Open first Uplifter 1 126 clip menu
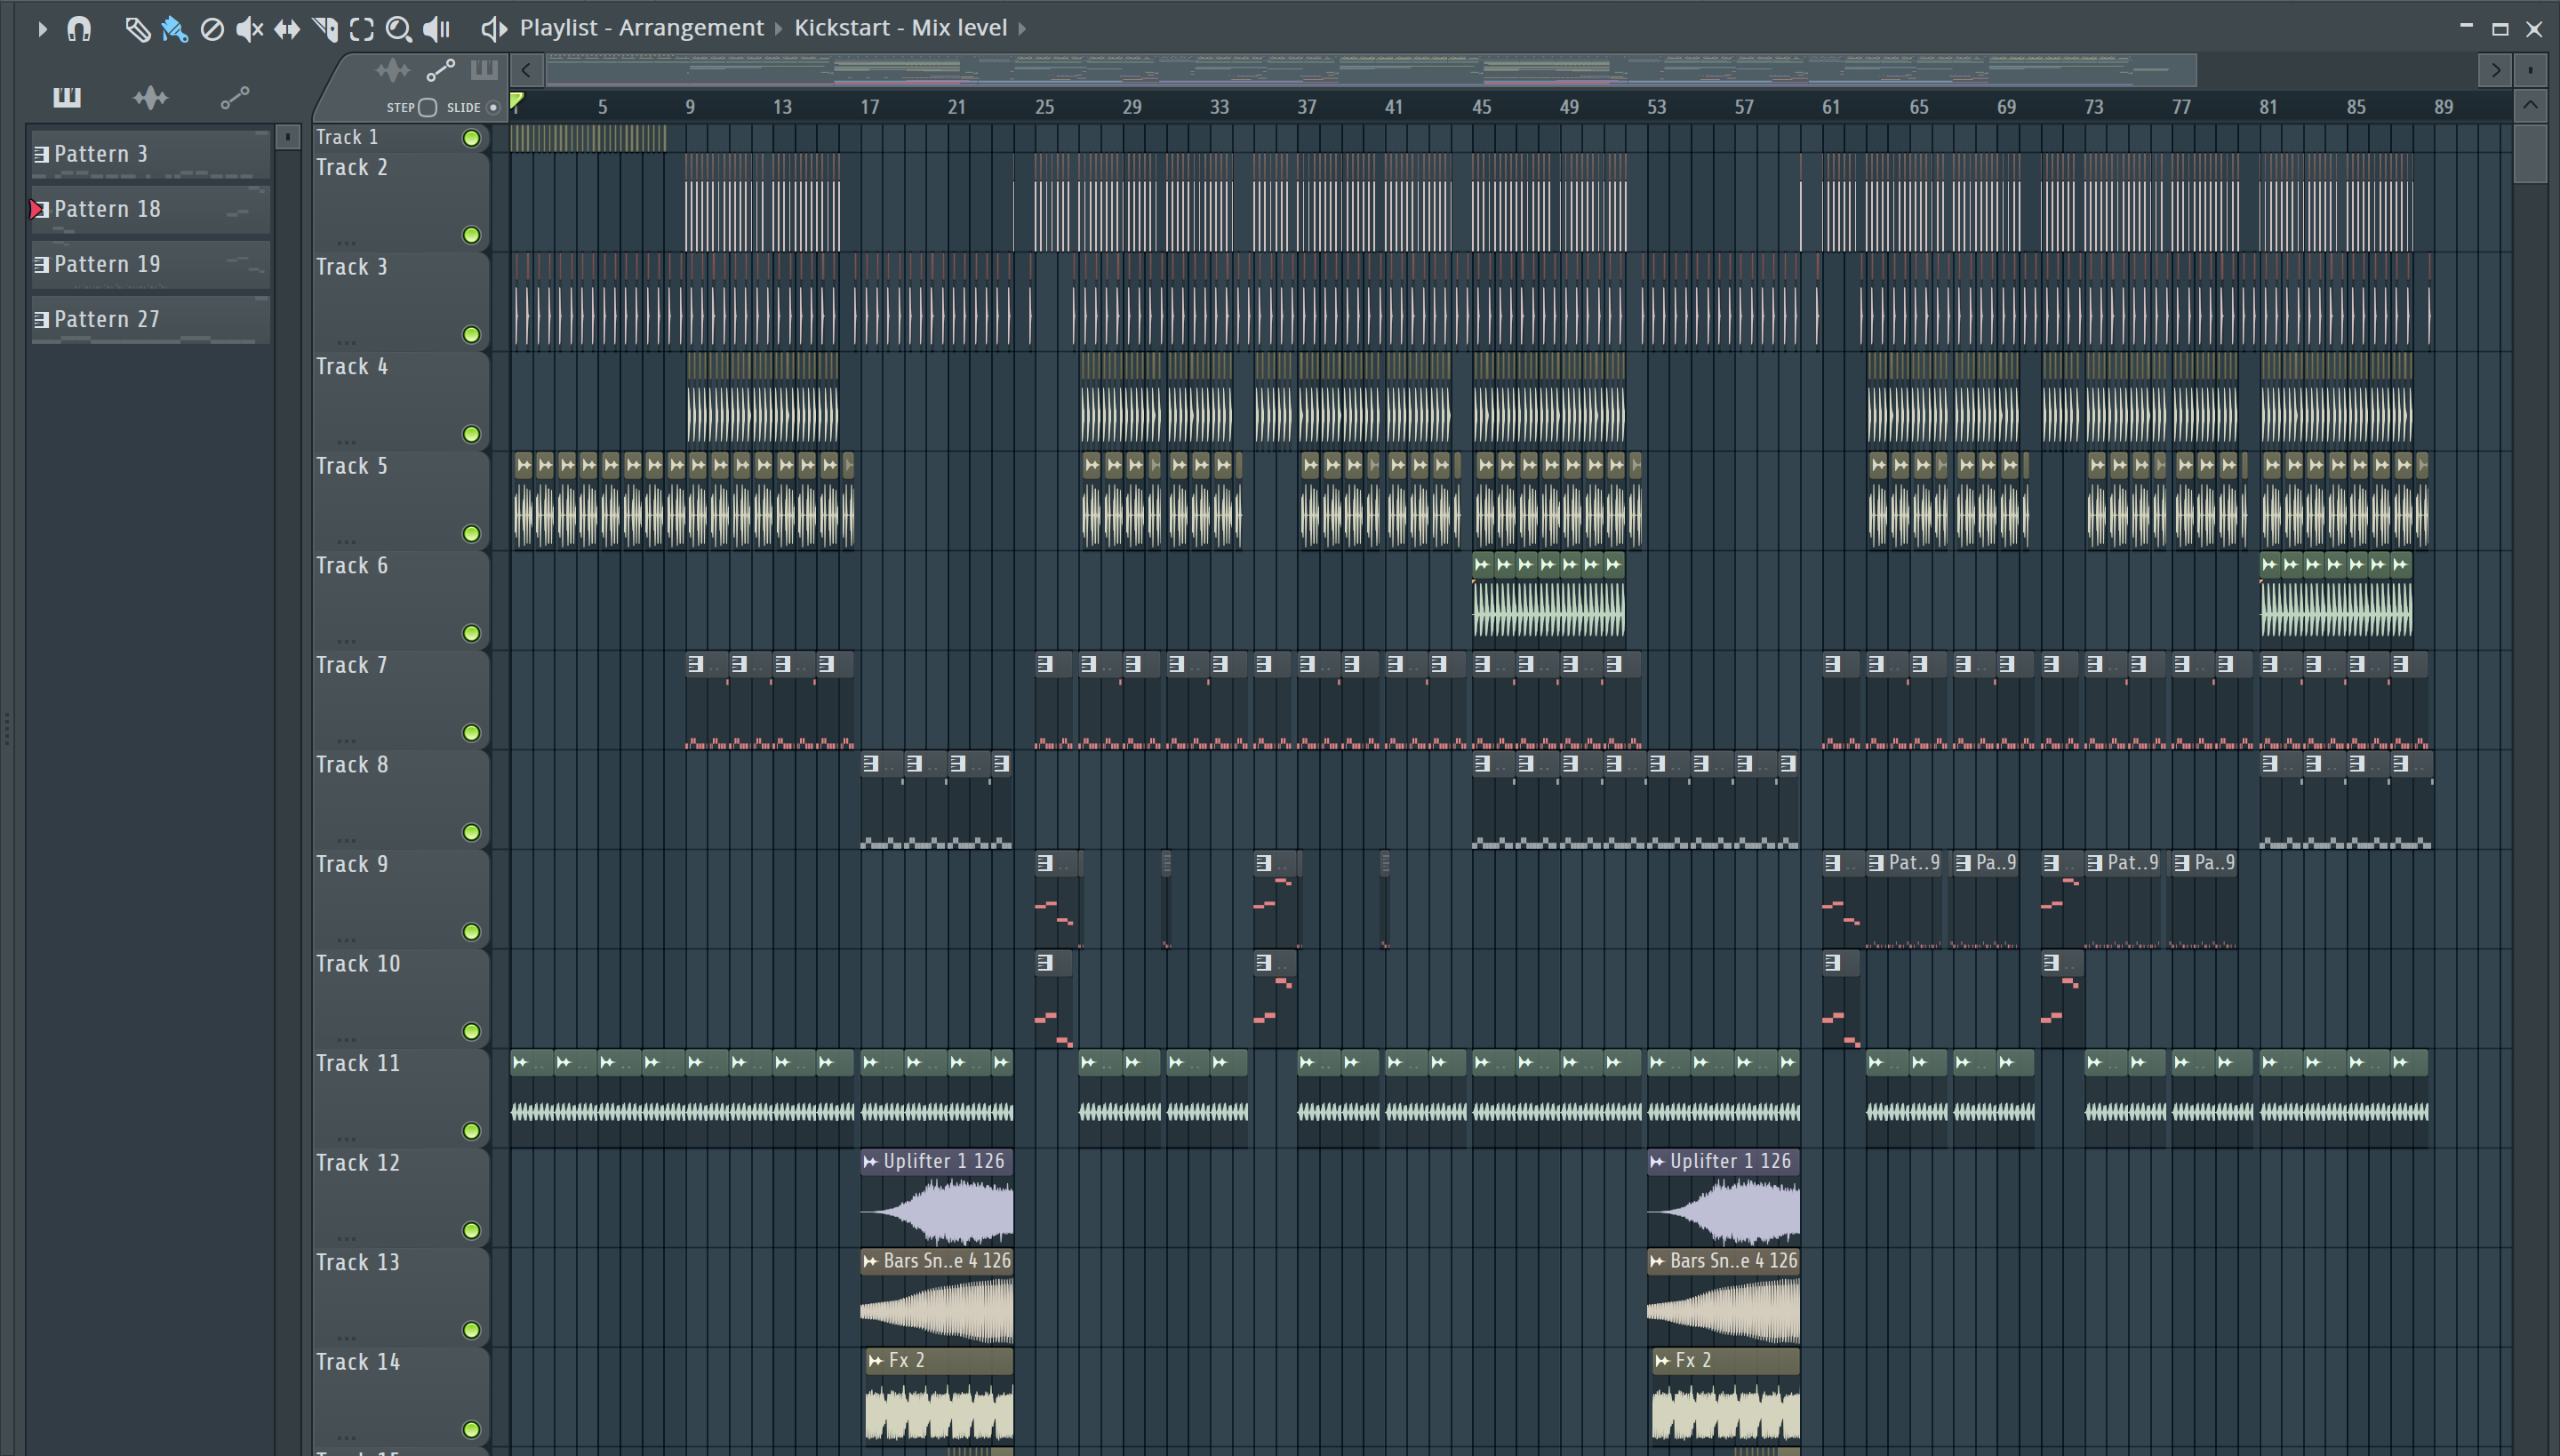 tap(869, 1161)
